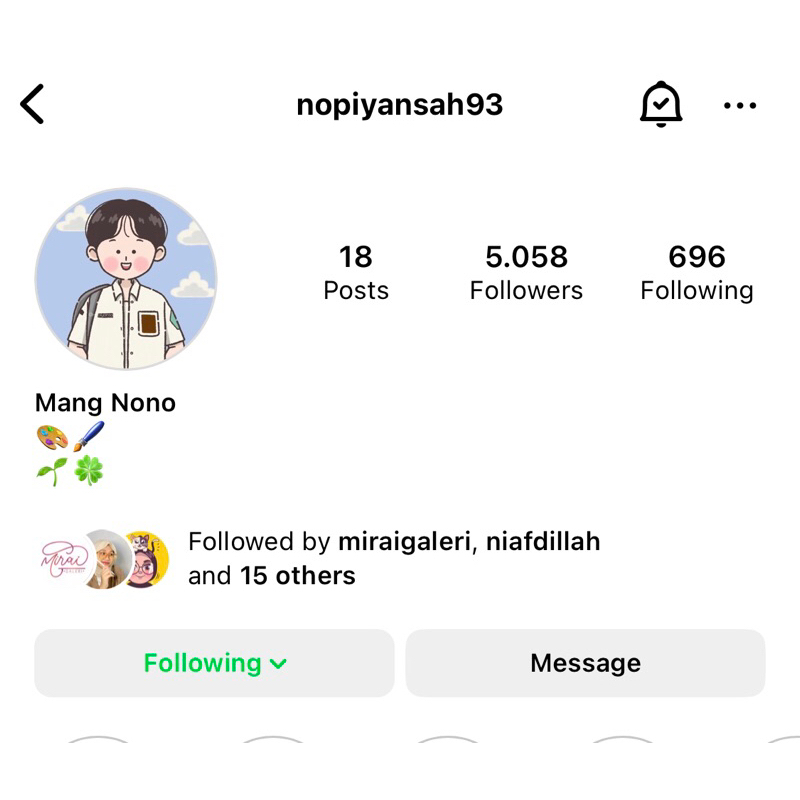Send a message via Message button
800x800 pixels.
point(585,663)
